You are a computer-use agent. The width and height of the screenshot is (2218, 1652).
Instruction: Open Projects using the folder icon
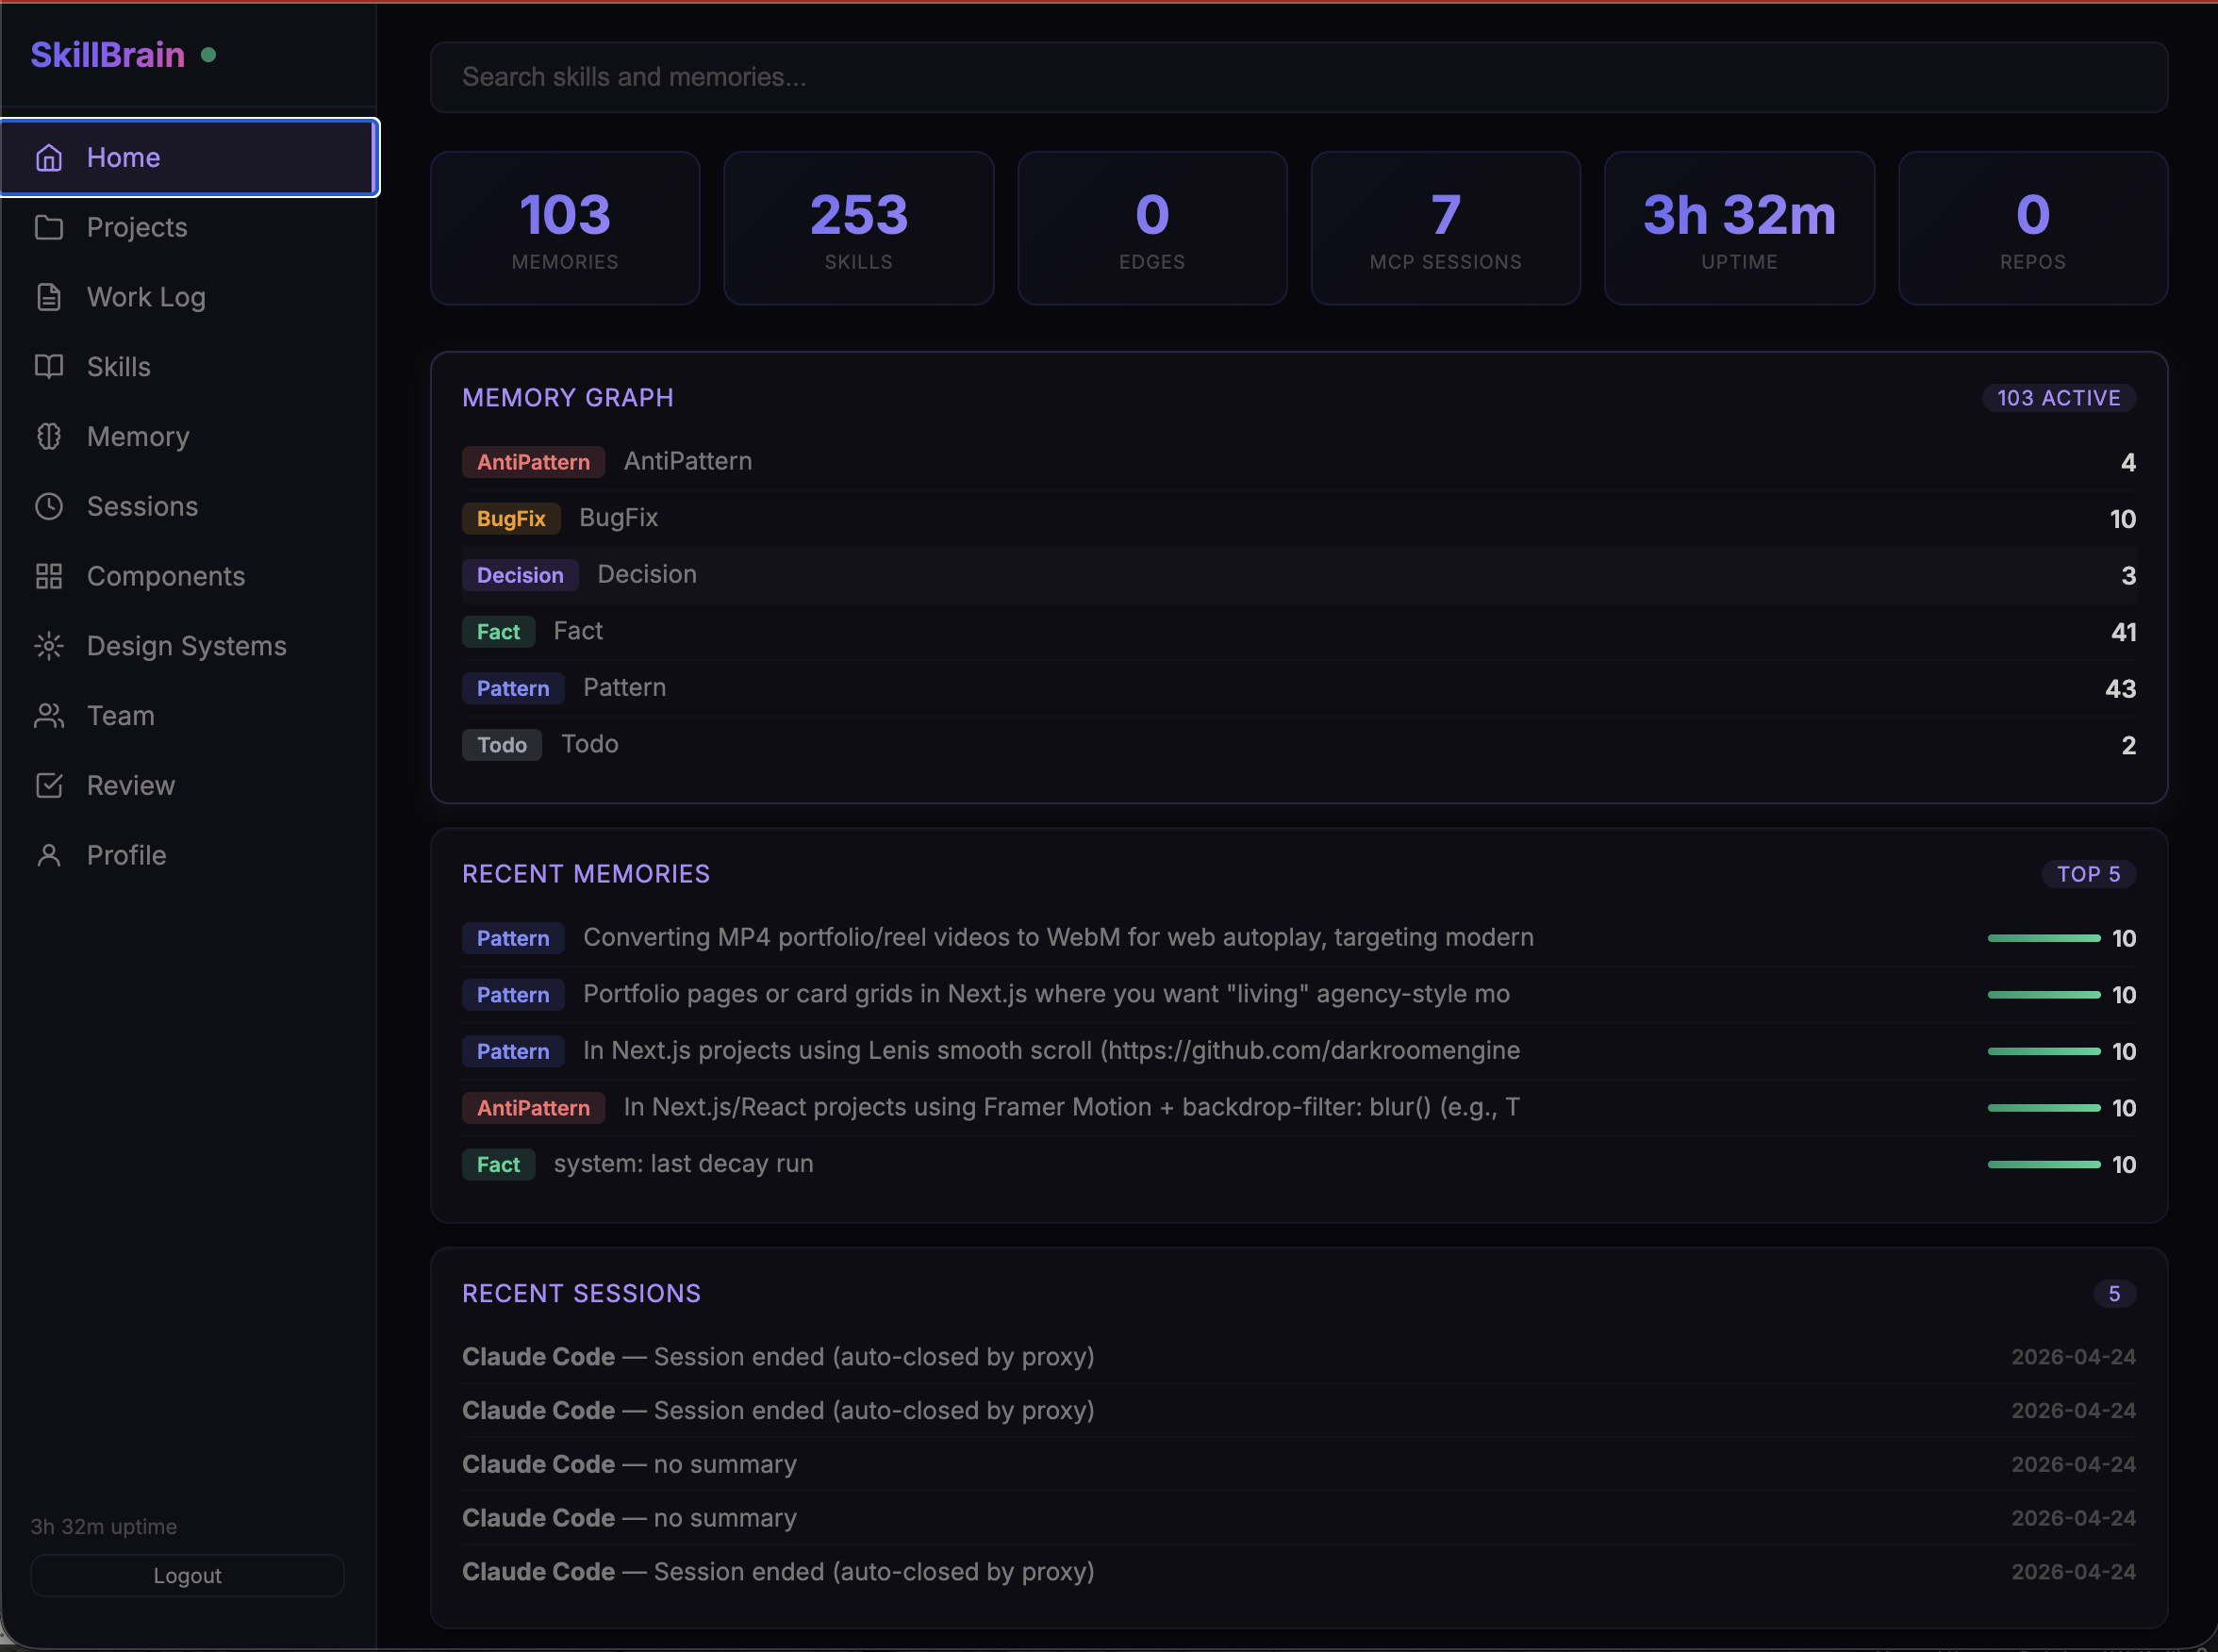tap(49, 227)
